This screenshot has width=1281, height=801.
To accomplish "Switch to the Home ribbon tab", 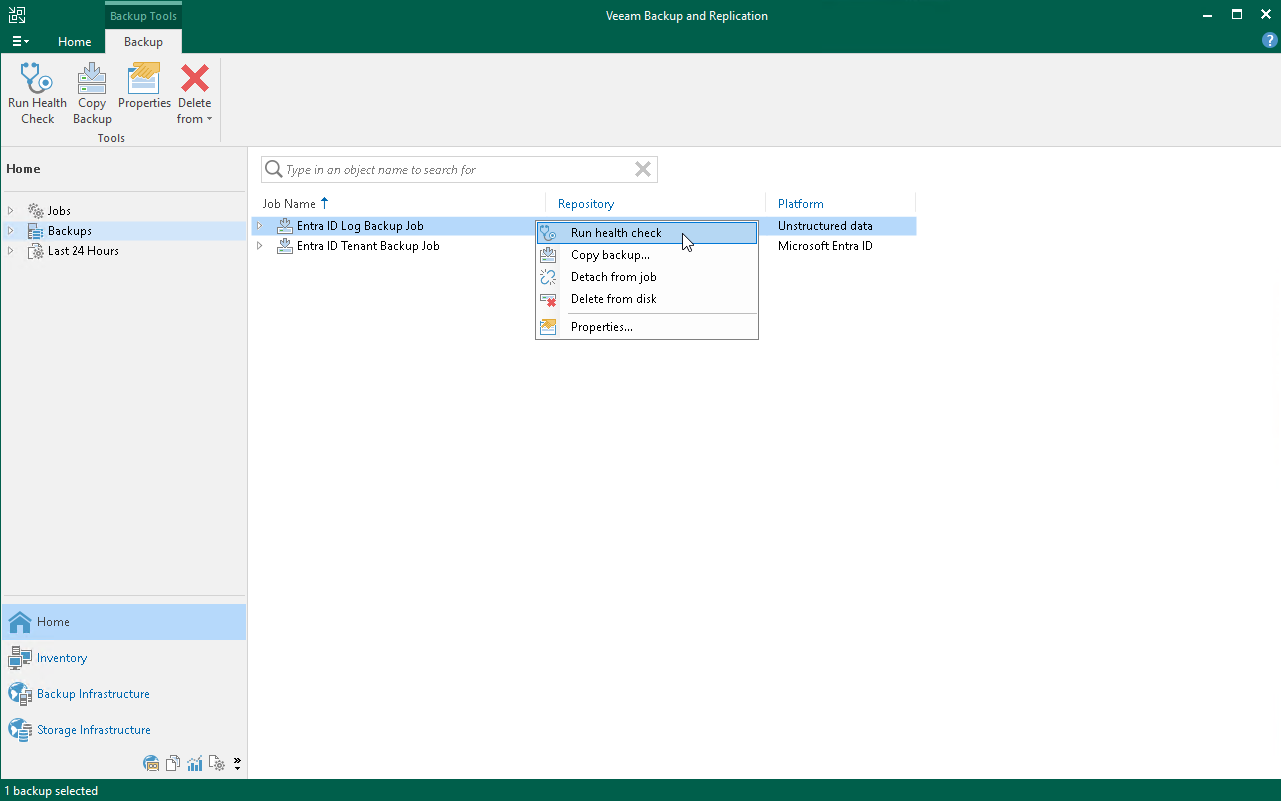I will tap(75, 42).
